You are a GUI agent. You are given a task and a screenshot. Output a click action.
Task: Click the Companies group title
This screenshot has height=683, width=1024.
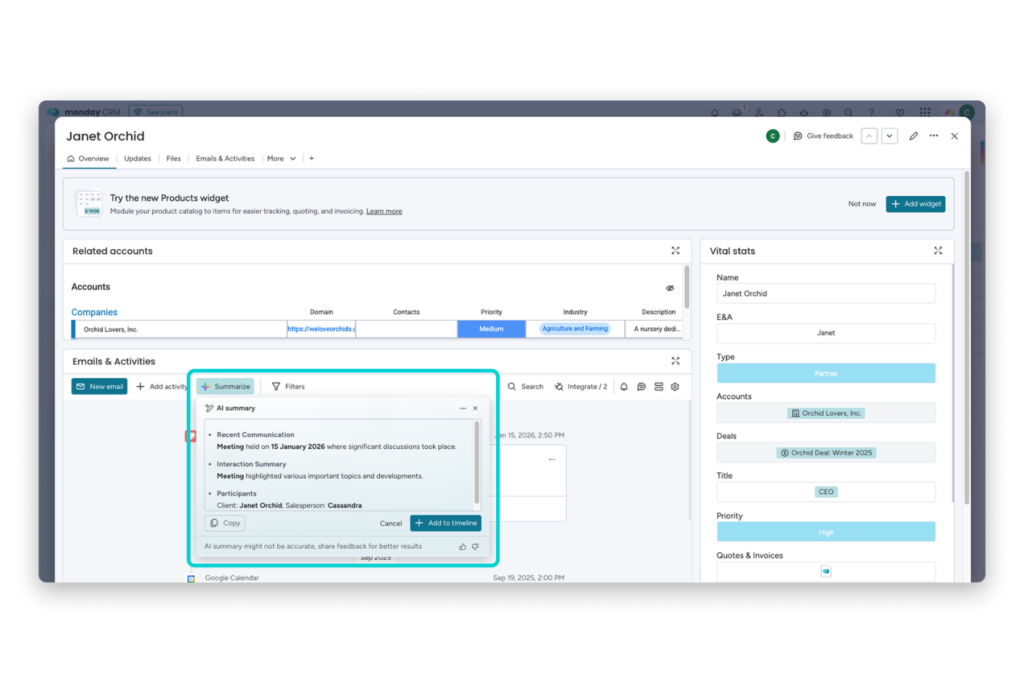coord(94,312)
